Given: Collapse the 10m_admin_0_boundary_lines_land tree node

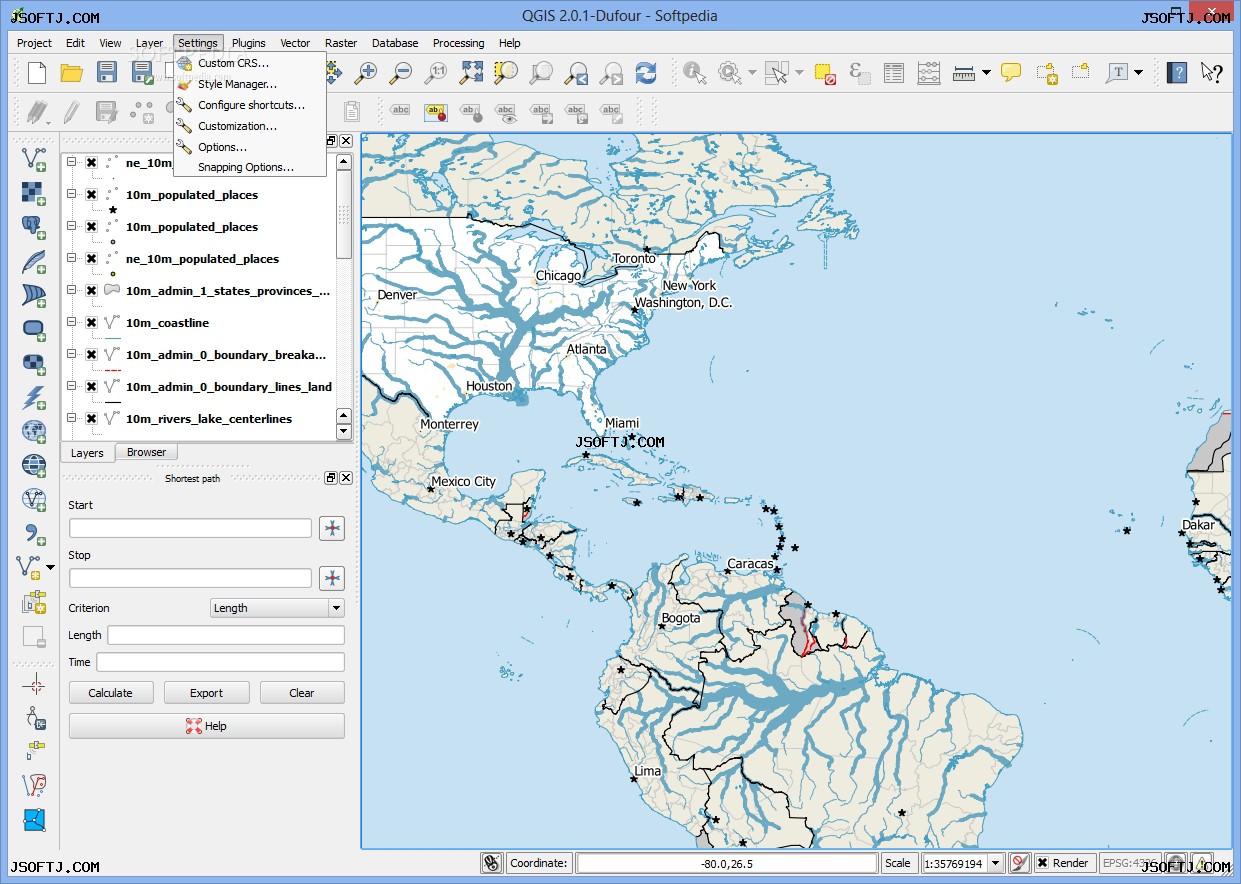Looking at the screenshot, I should coord(72,387).
